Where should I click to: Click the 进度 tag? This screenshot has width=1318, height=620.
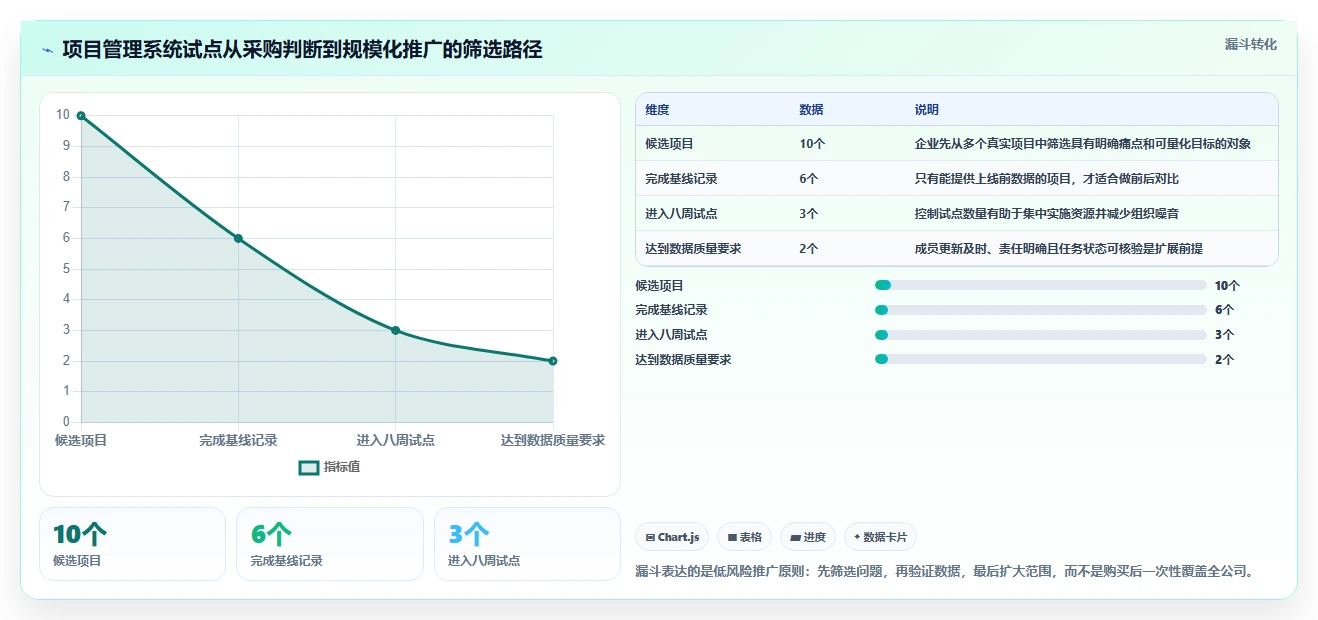(x=808, y=537)
